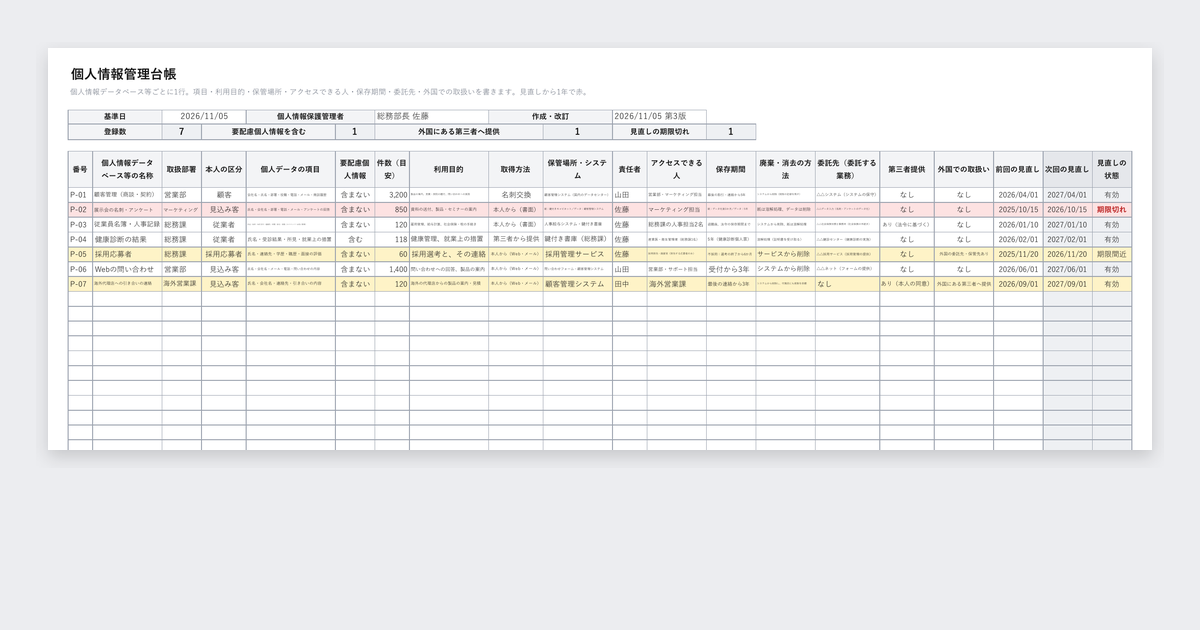Select the あり（本人の同意） cell in row P-07
Viewport: 1200px width, 630px height.
[x=907, y=284]
